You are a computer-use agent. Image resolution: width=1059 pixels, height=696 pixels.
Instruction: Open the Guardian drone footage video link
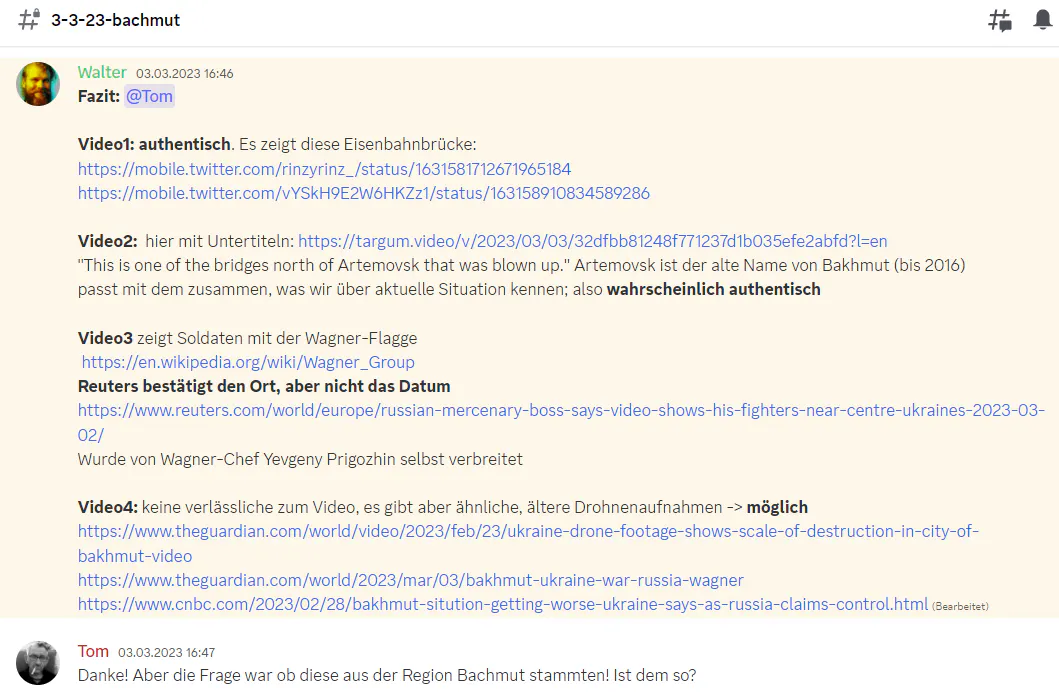click(x=527, y=532)
